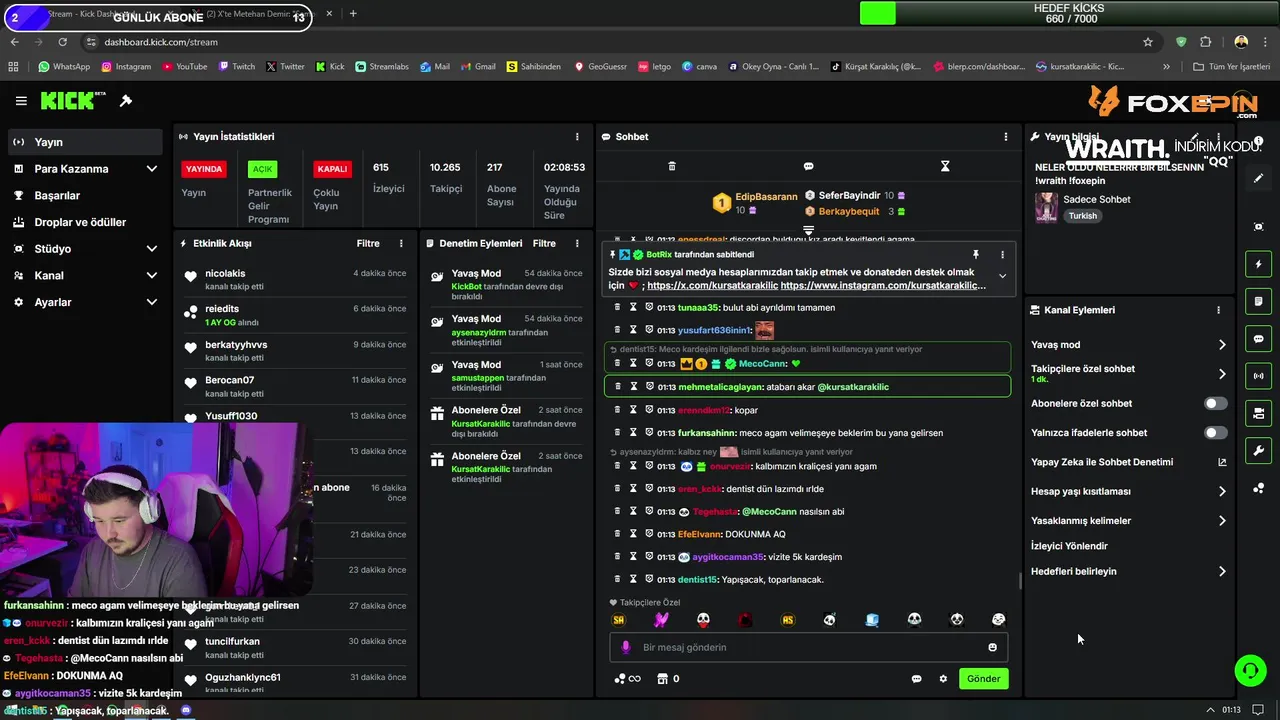
Task: Expand Kanal sidebar section
Action: [x=151, y=275]
